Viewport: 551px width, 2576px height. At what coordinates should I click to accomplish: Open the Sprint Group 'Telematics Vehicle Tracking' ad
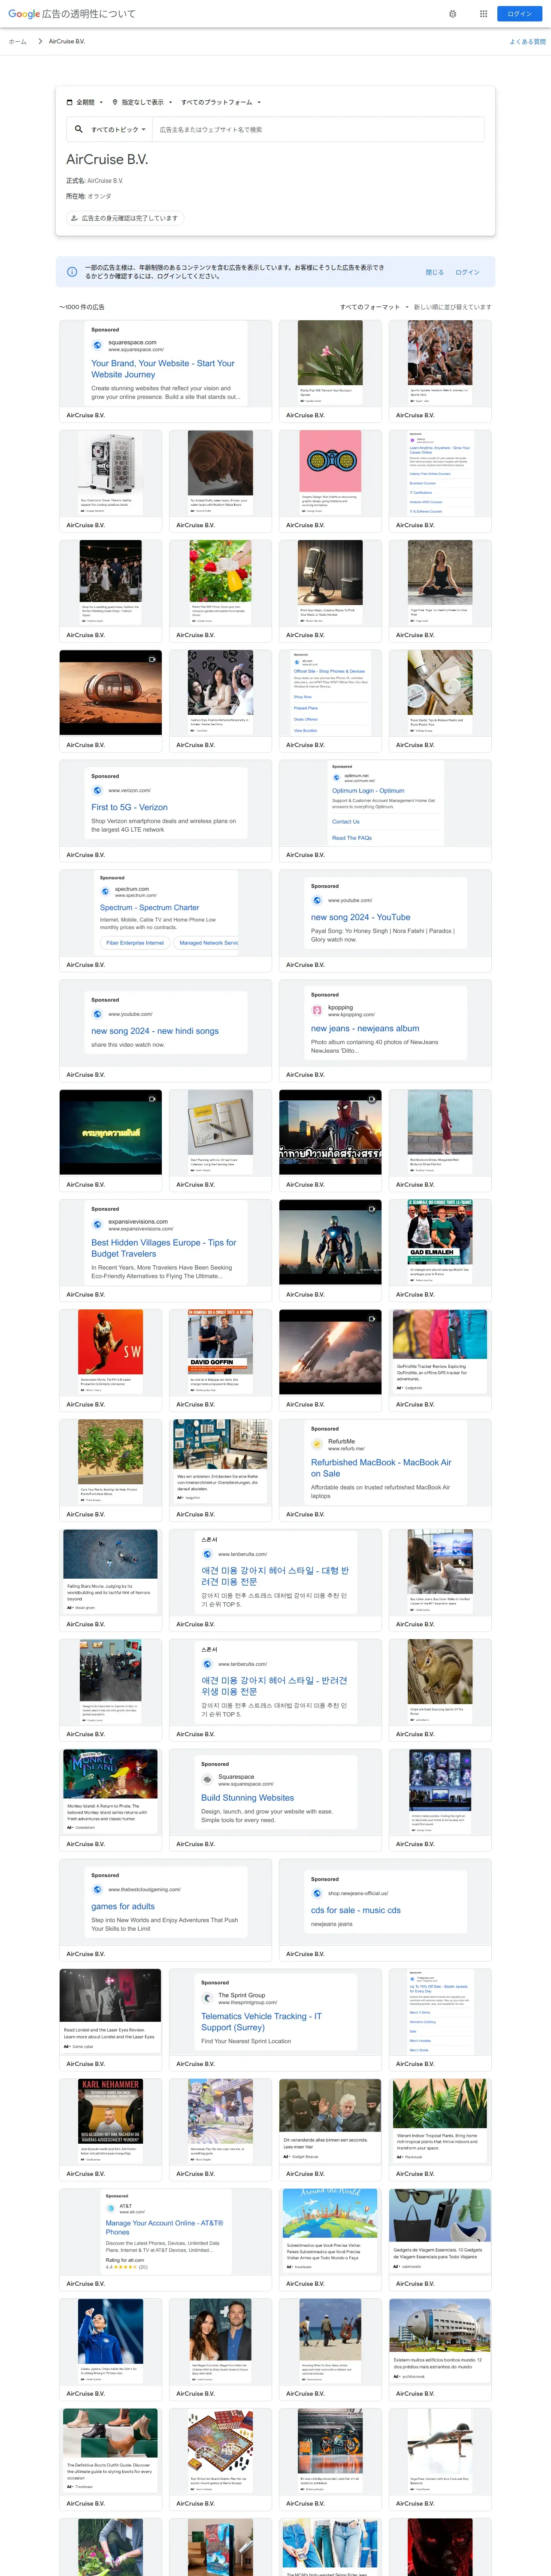pos(275,2020)
